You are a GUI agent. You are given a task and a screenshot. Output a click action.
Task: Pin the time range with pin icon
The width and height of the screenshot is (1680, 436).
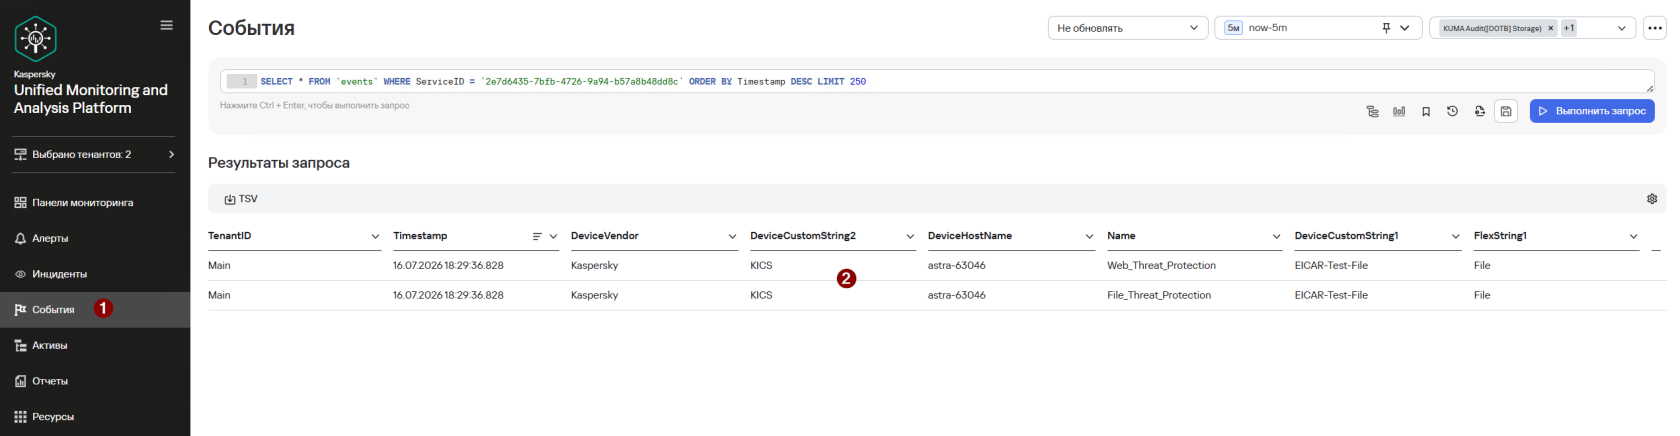coord(1386,28)
